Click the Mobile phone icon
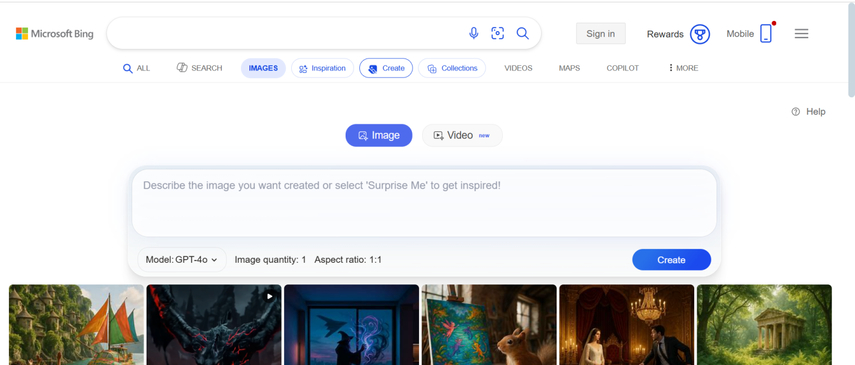Viewport: 855px width, 365px height. click(766, 33)
